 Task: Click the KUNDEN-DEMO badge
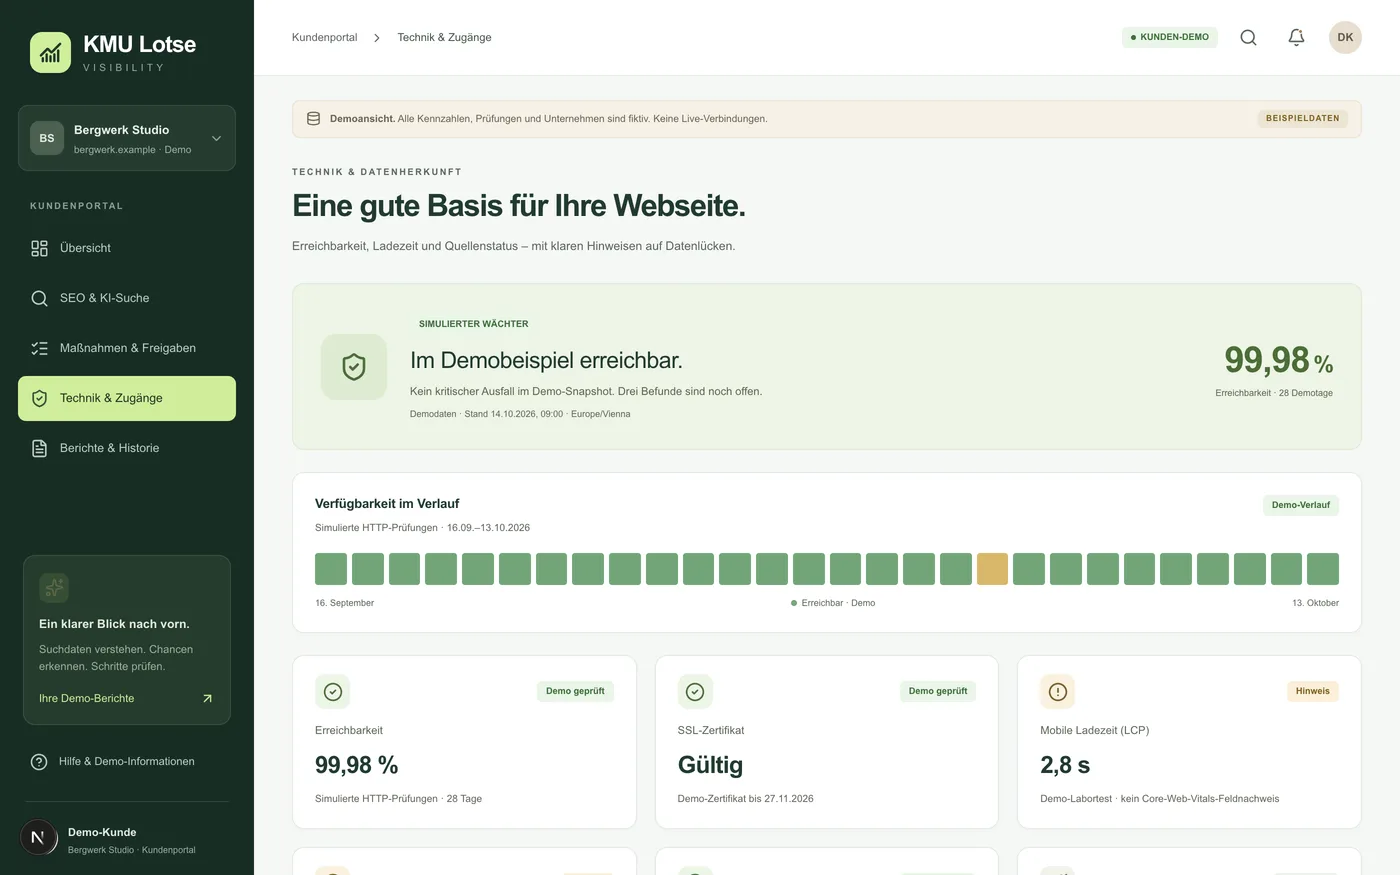(x=1169, y=37)
